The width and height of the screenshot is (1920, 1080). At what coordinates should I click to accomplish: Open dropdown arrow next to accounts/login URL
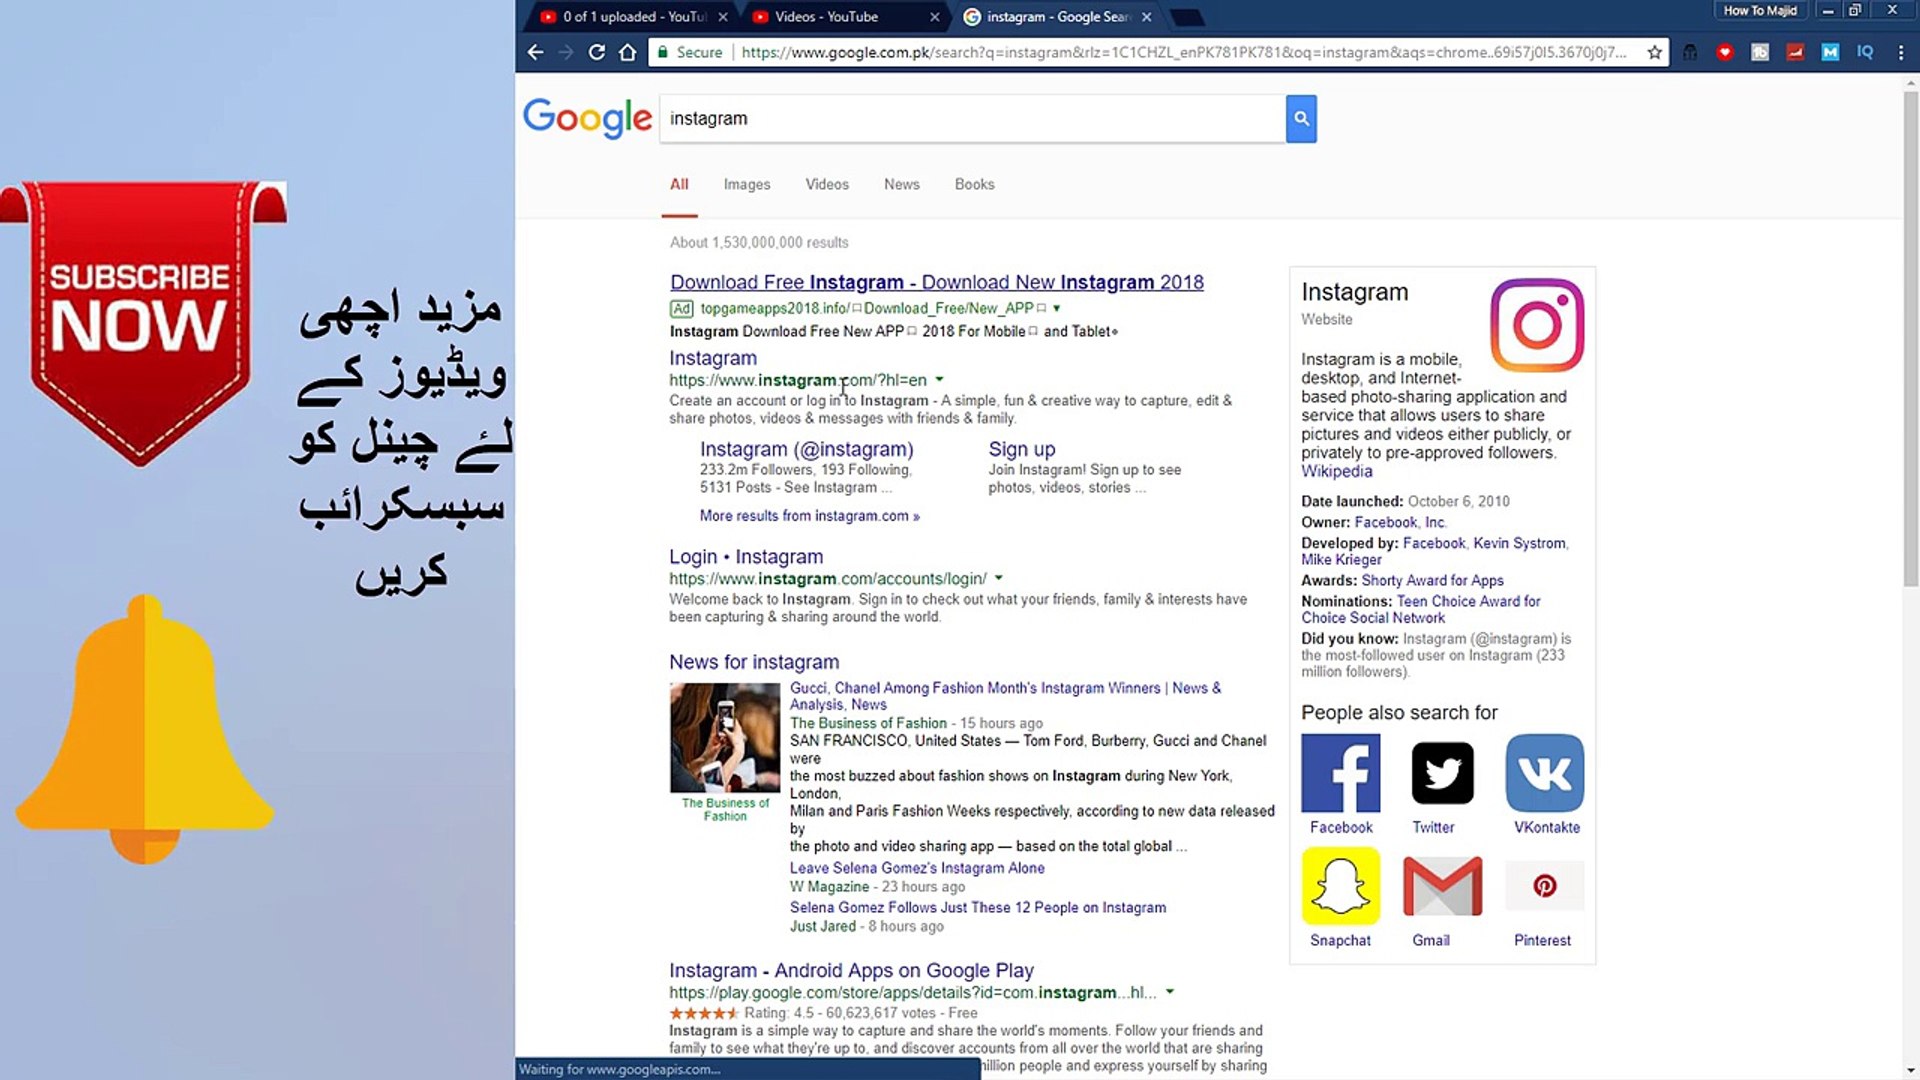[998, 578]
